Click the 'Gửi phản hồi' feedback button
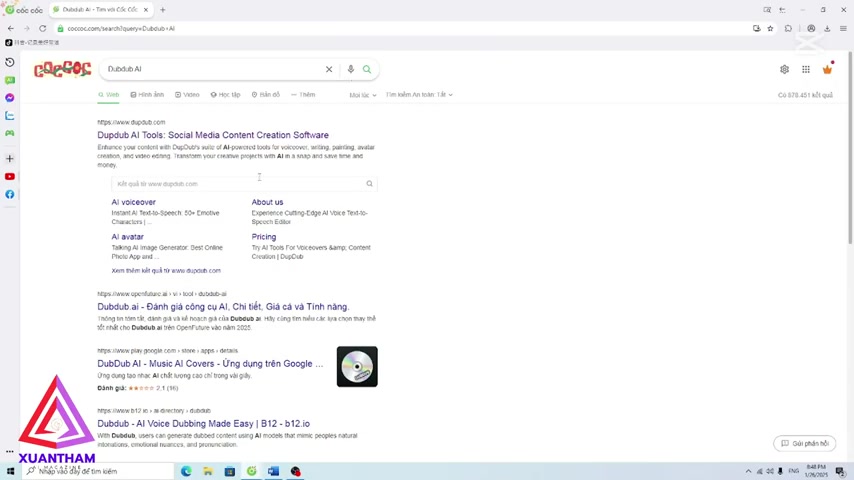 pos(804,443)
